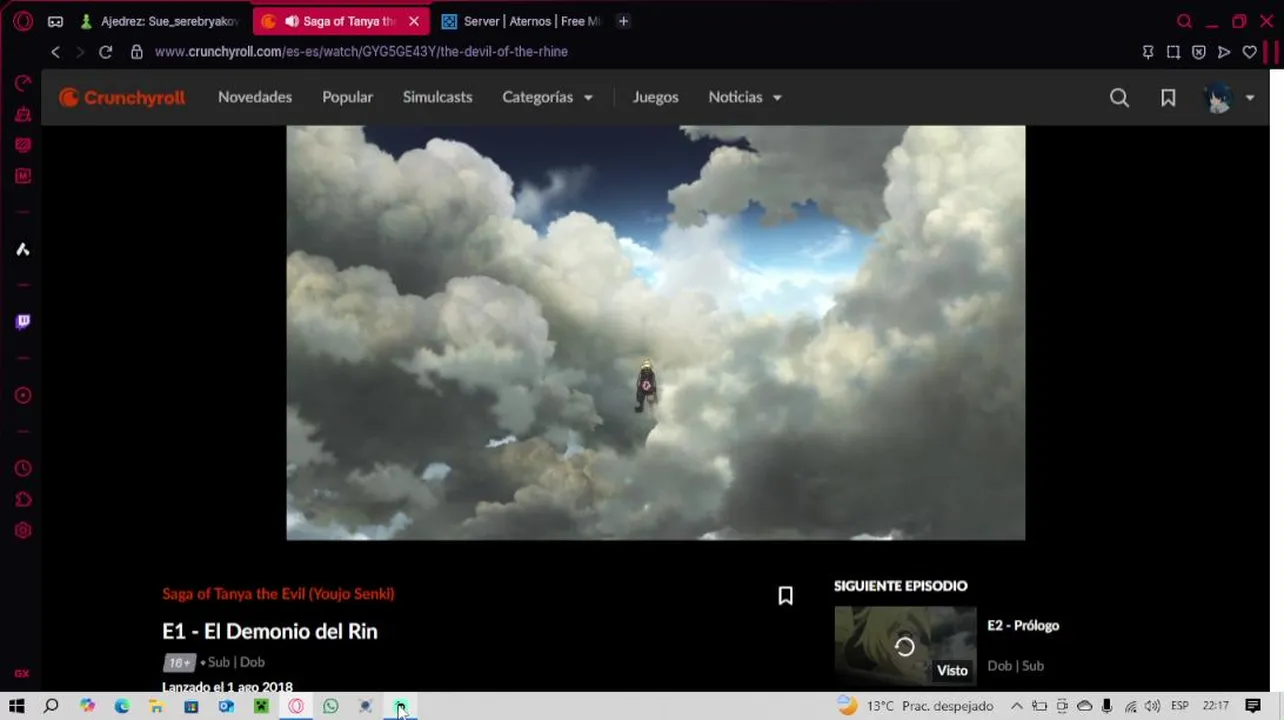View site security padlock info

point(137,52)
